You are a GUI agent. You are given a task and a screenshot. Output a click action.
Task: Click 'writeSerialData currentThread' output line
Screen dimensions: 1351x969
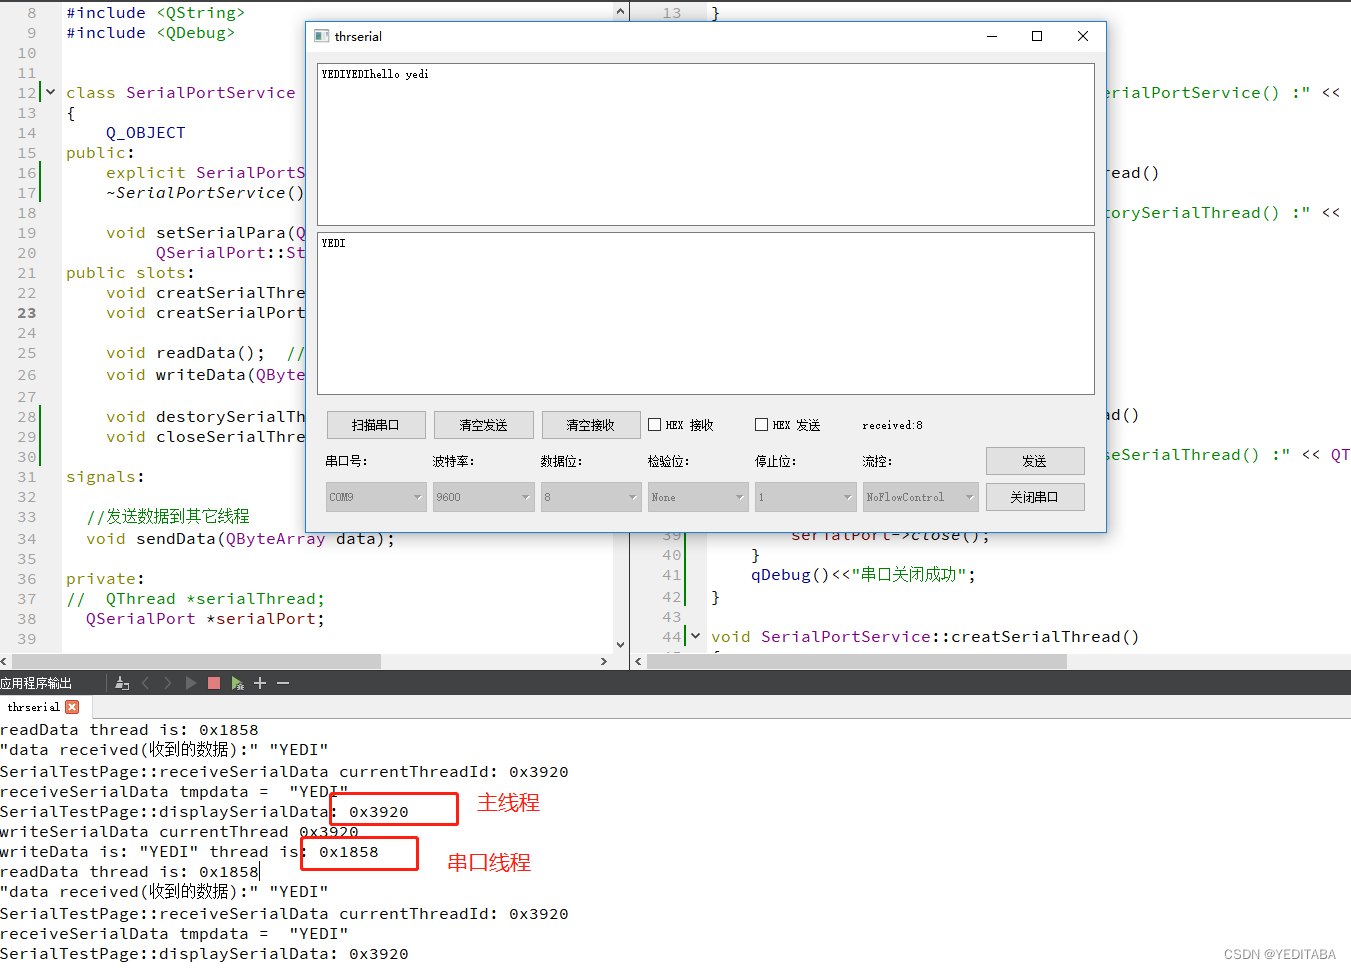point(179,832)
